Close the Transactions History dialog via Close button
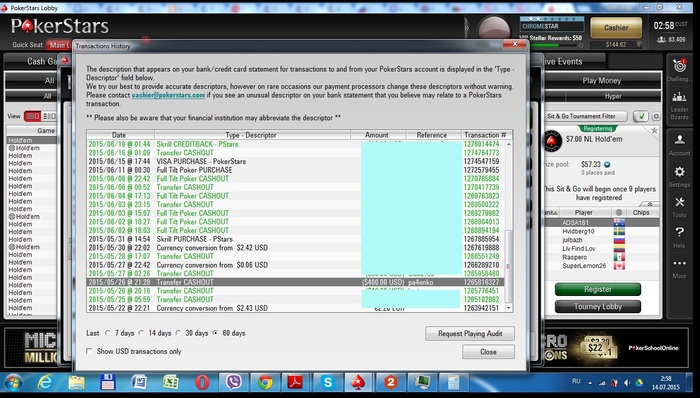 click(488, 352)
